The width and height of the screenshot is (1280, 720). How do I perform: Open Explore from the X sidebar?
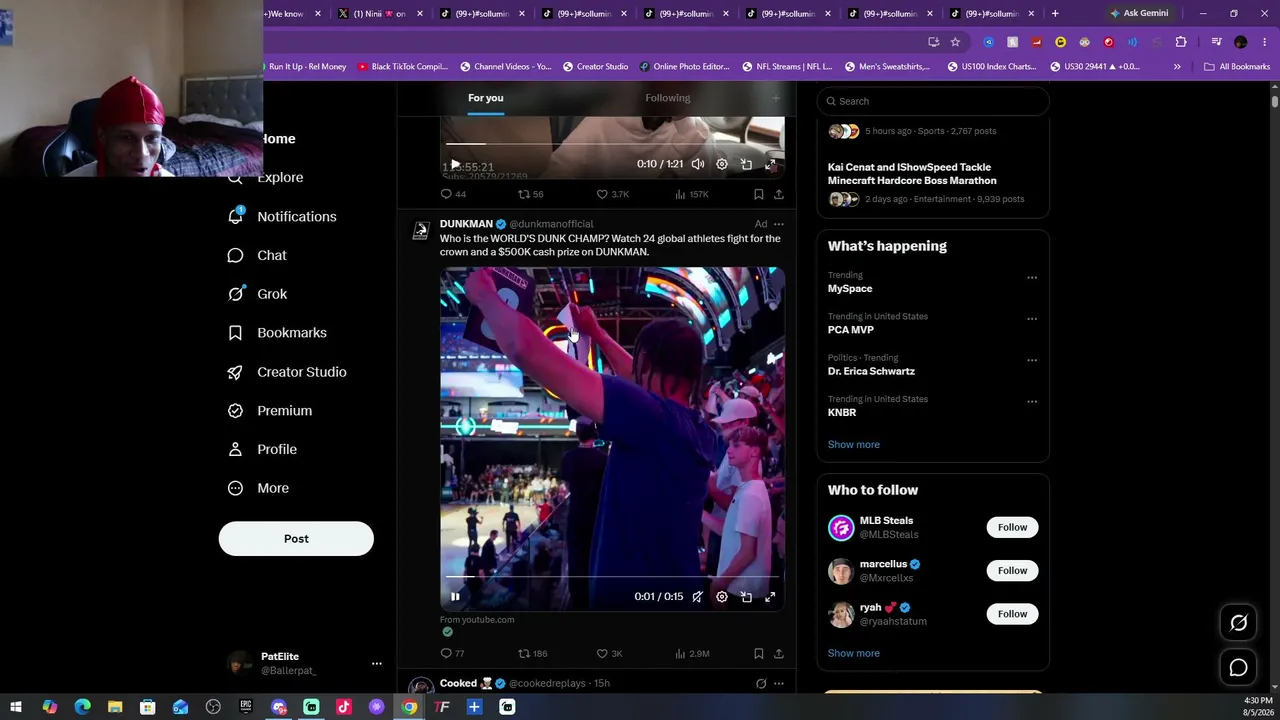click(x=266, y=177)
